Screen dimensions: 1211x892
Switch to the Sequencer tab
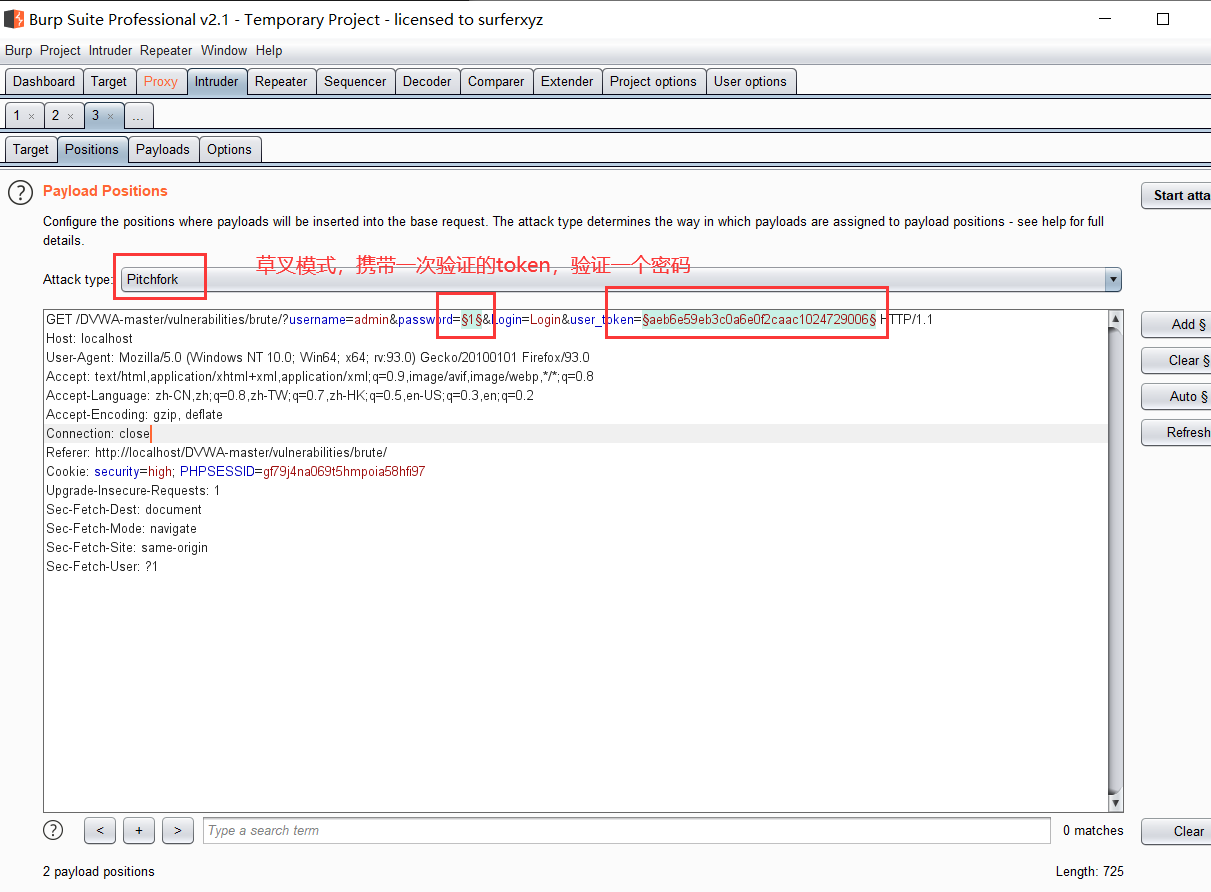coord(355,82)
